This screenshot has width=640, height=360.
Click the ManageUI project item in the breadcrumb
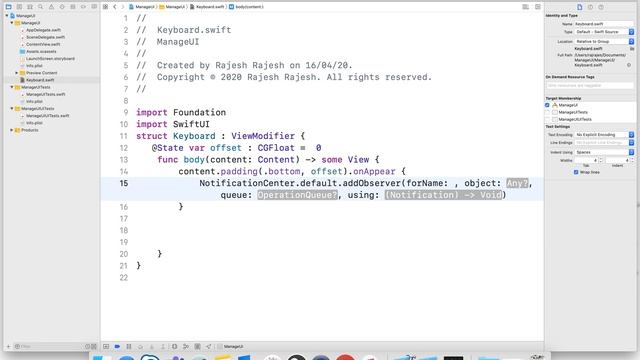(142, 7)
